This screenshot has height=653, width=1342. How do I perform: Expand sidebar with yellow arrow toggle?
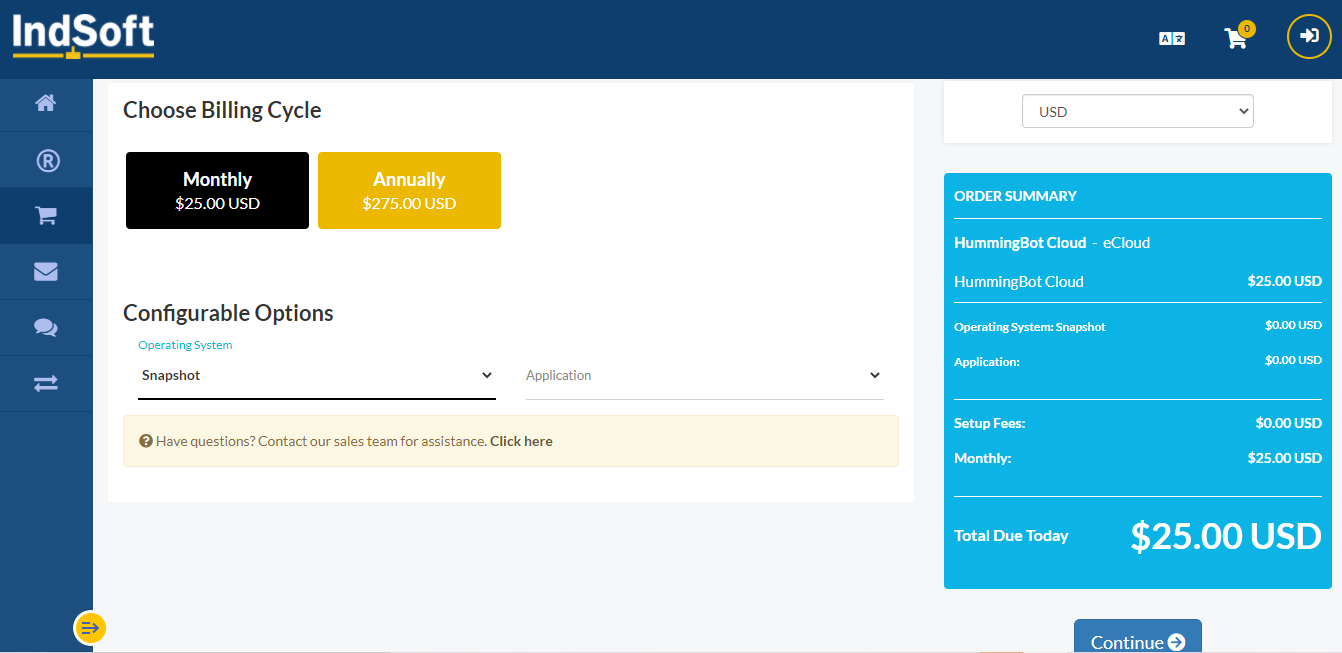(90, 628)
